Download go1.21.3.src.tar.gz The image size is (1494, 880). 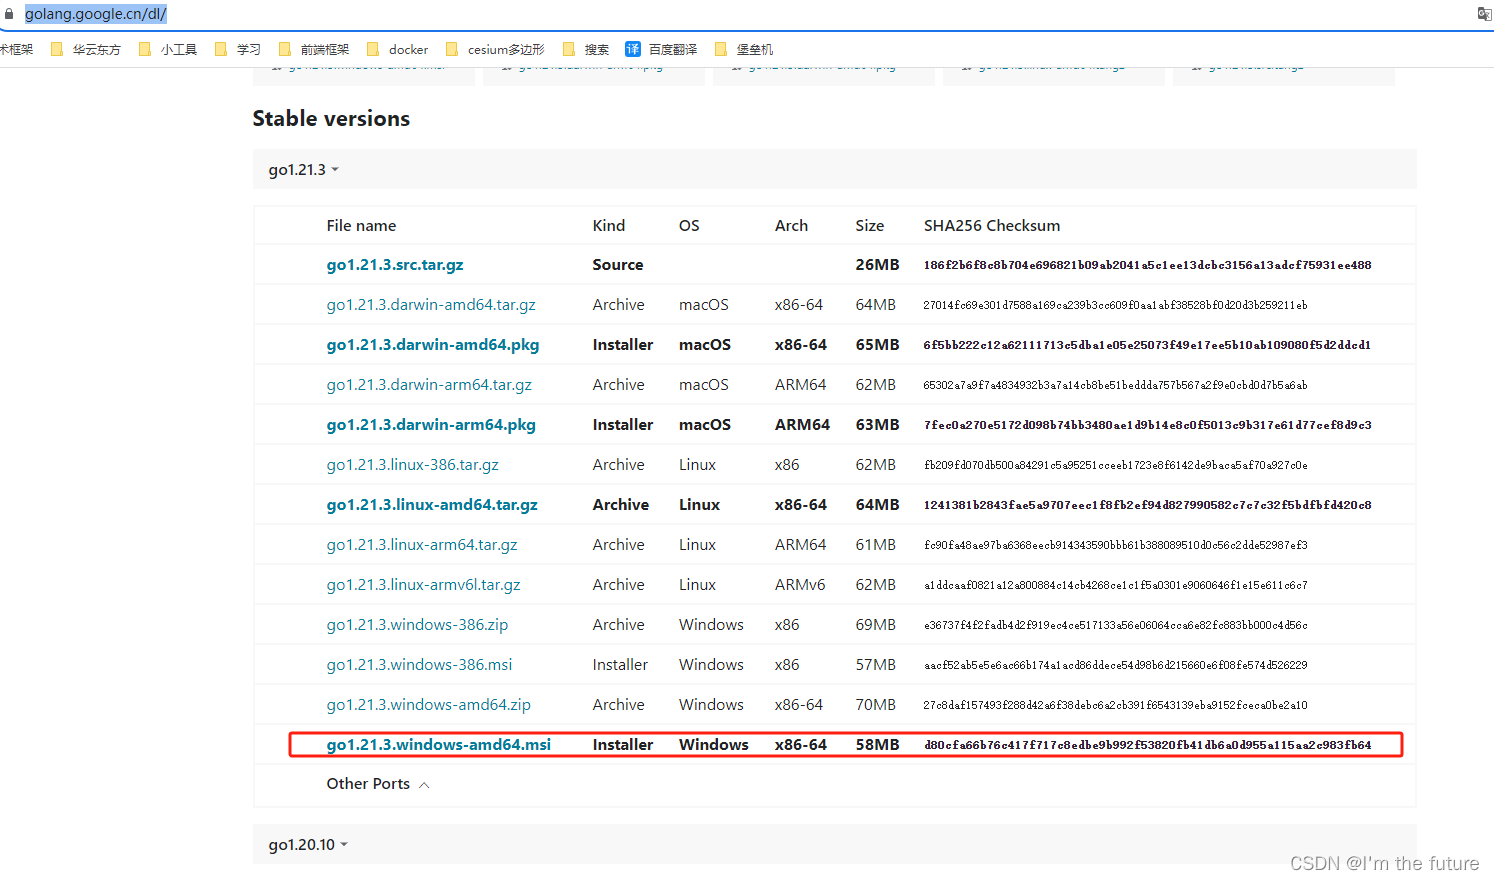395,265
